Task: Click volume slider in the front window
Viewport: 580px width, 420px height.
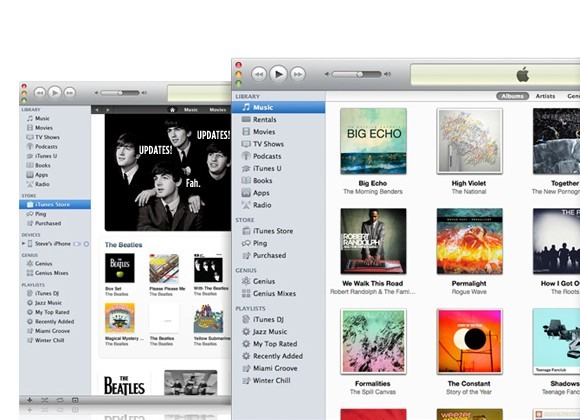Action: (x=357, y=74)
